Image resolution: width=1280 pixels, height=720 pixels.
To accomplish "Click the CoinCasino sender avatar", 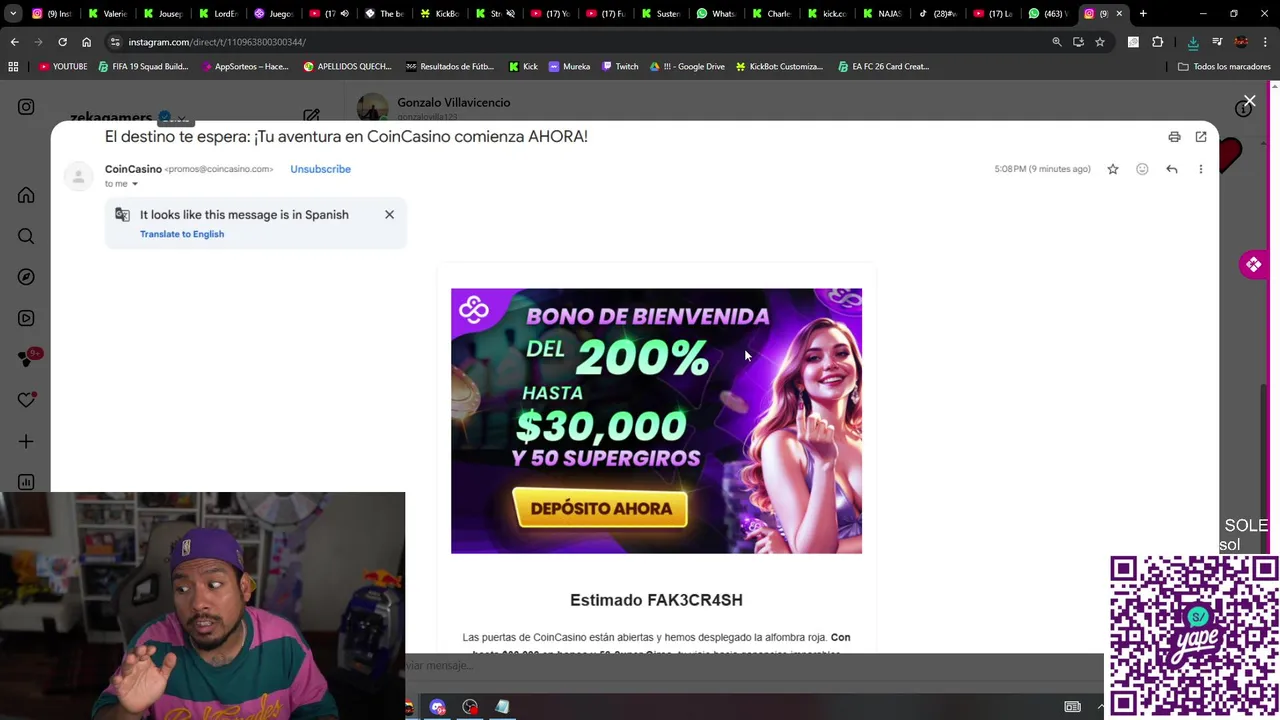I will point(78,176).
